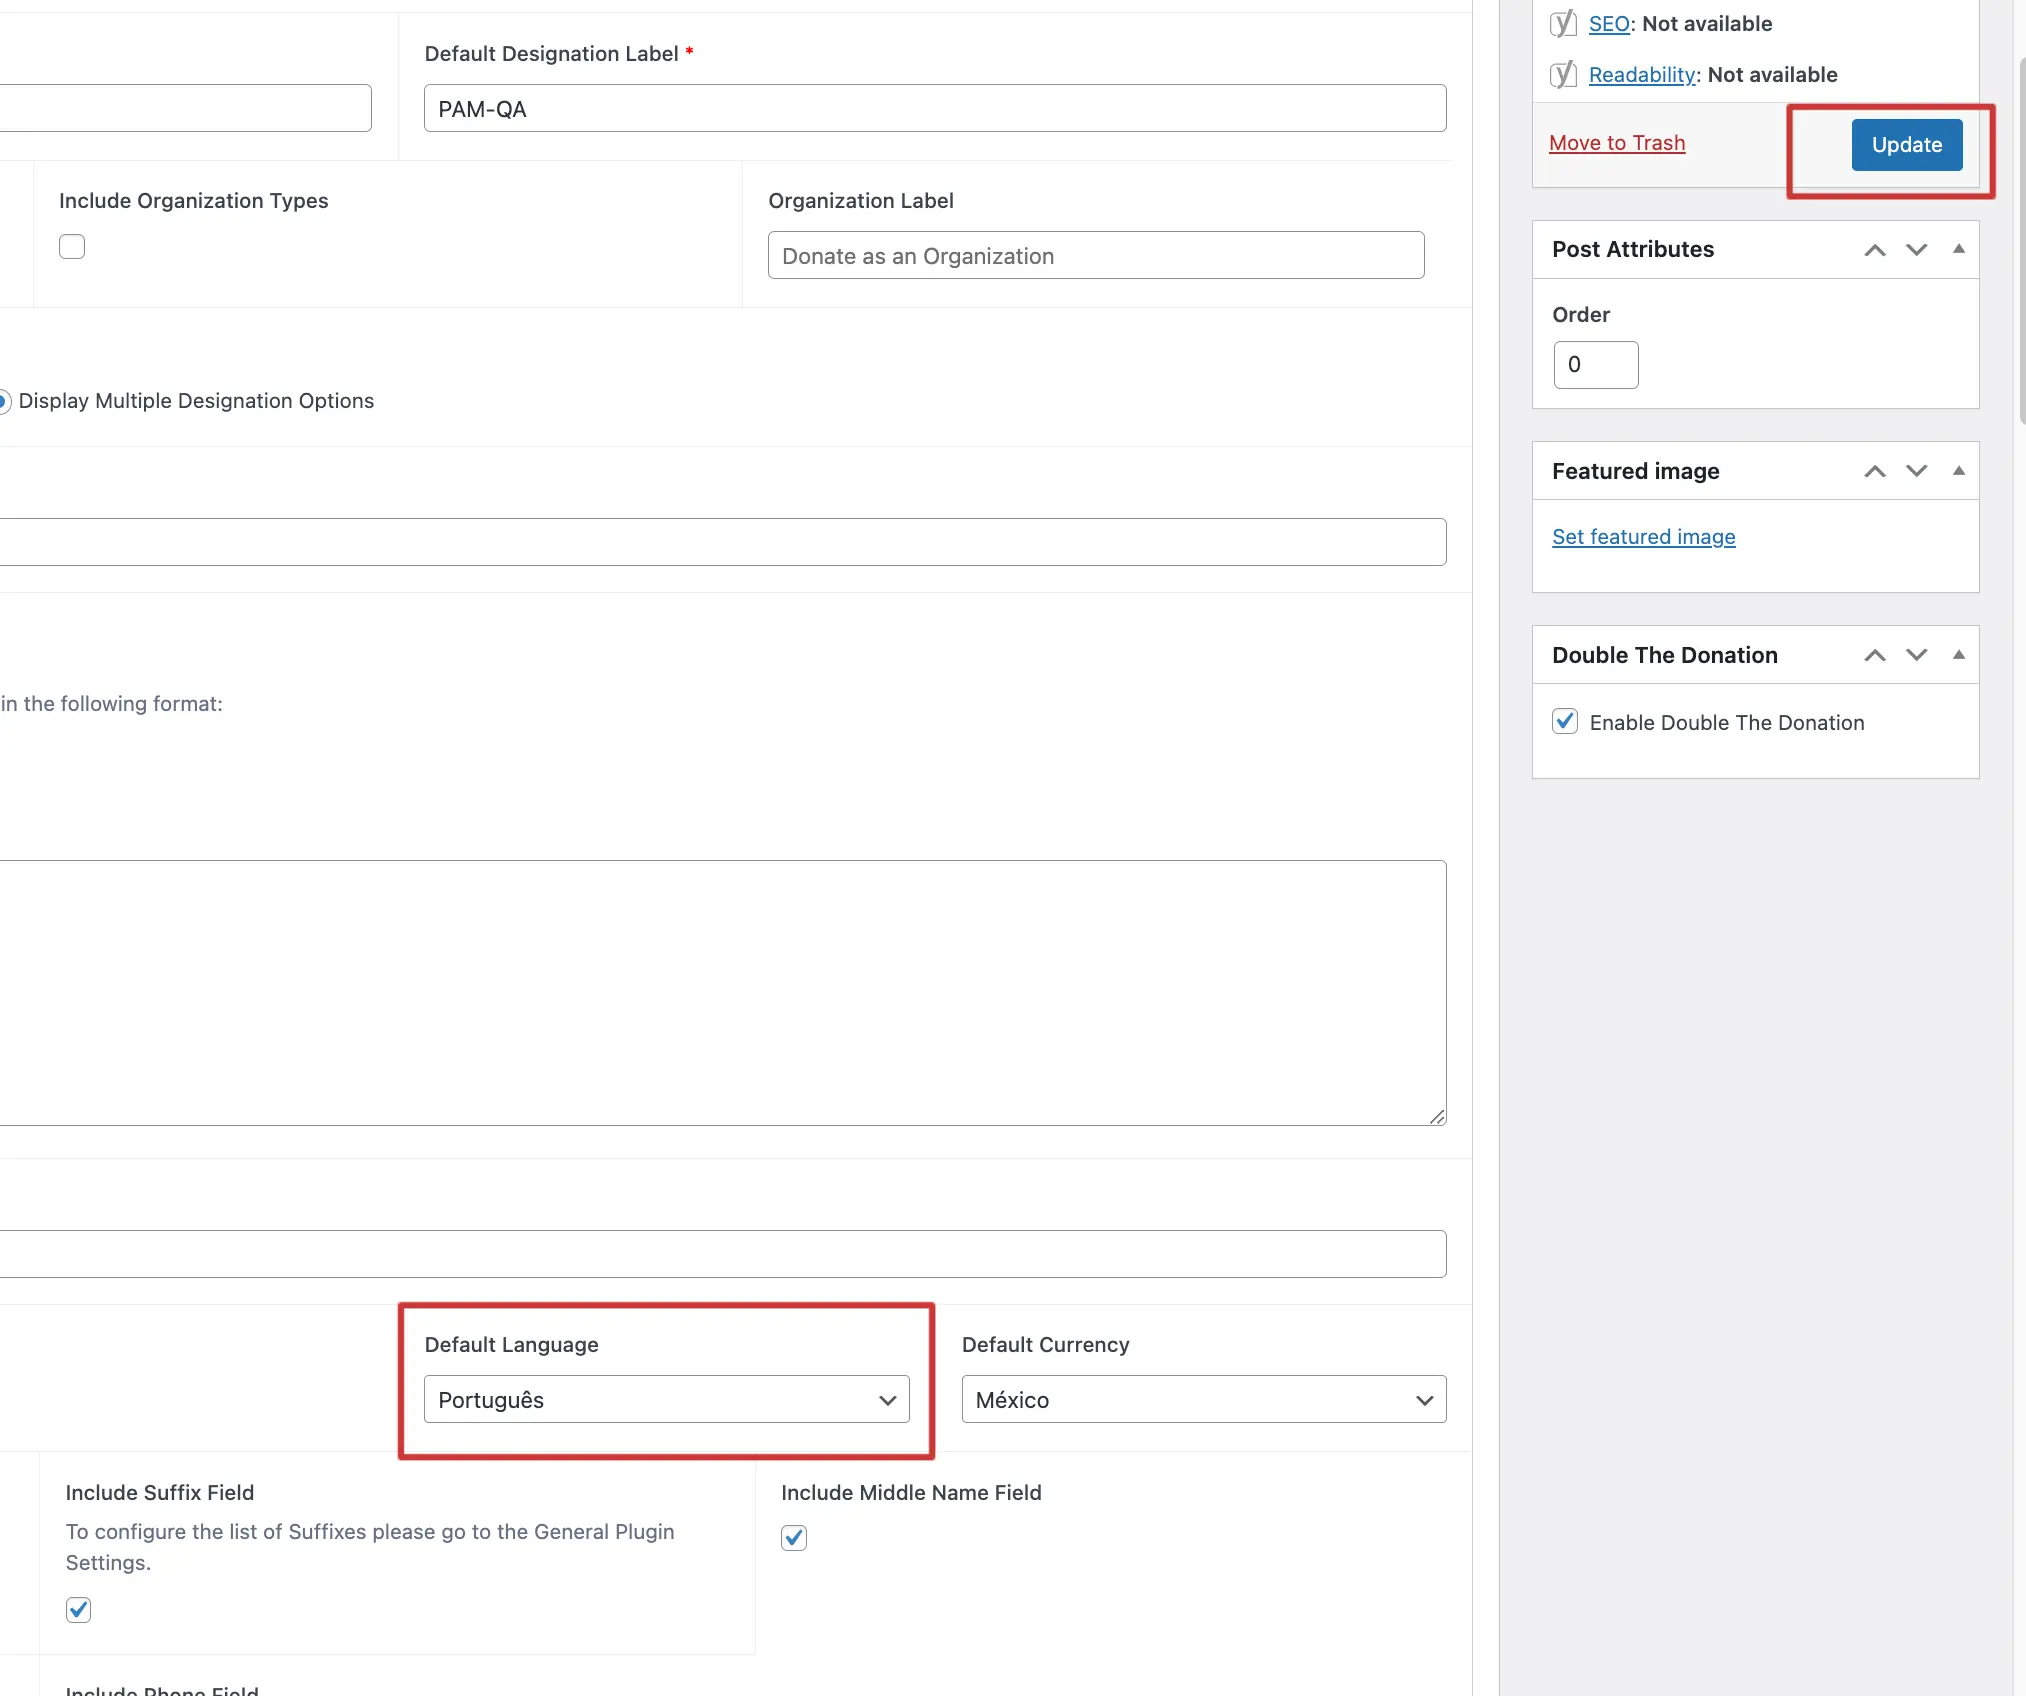
Task: Click the Order number field
Action: pos(1595,365)
